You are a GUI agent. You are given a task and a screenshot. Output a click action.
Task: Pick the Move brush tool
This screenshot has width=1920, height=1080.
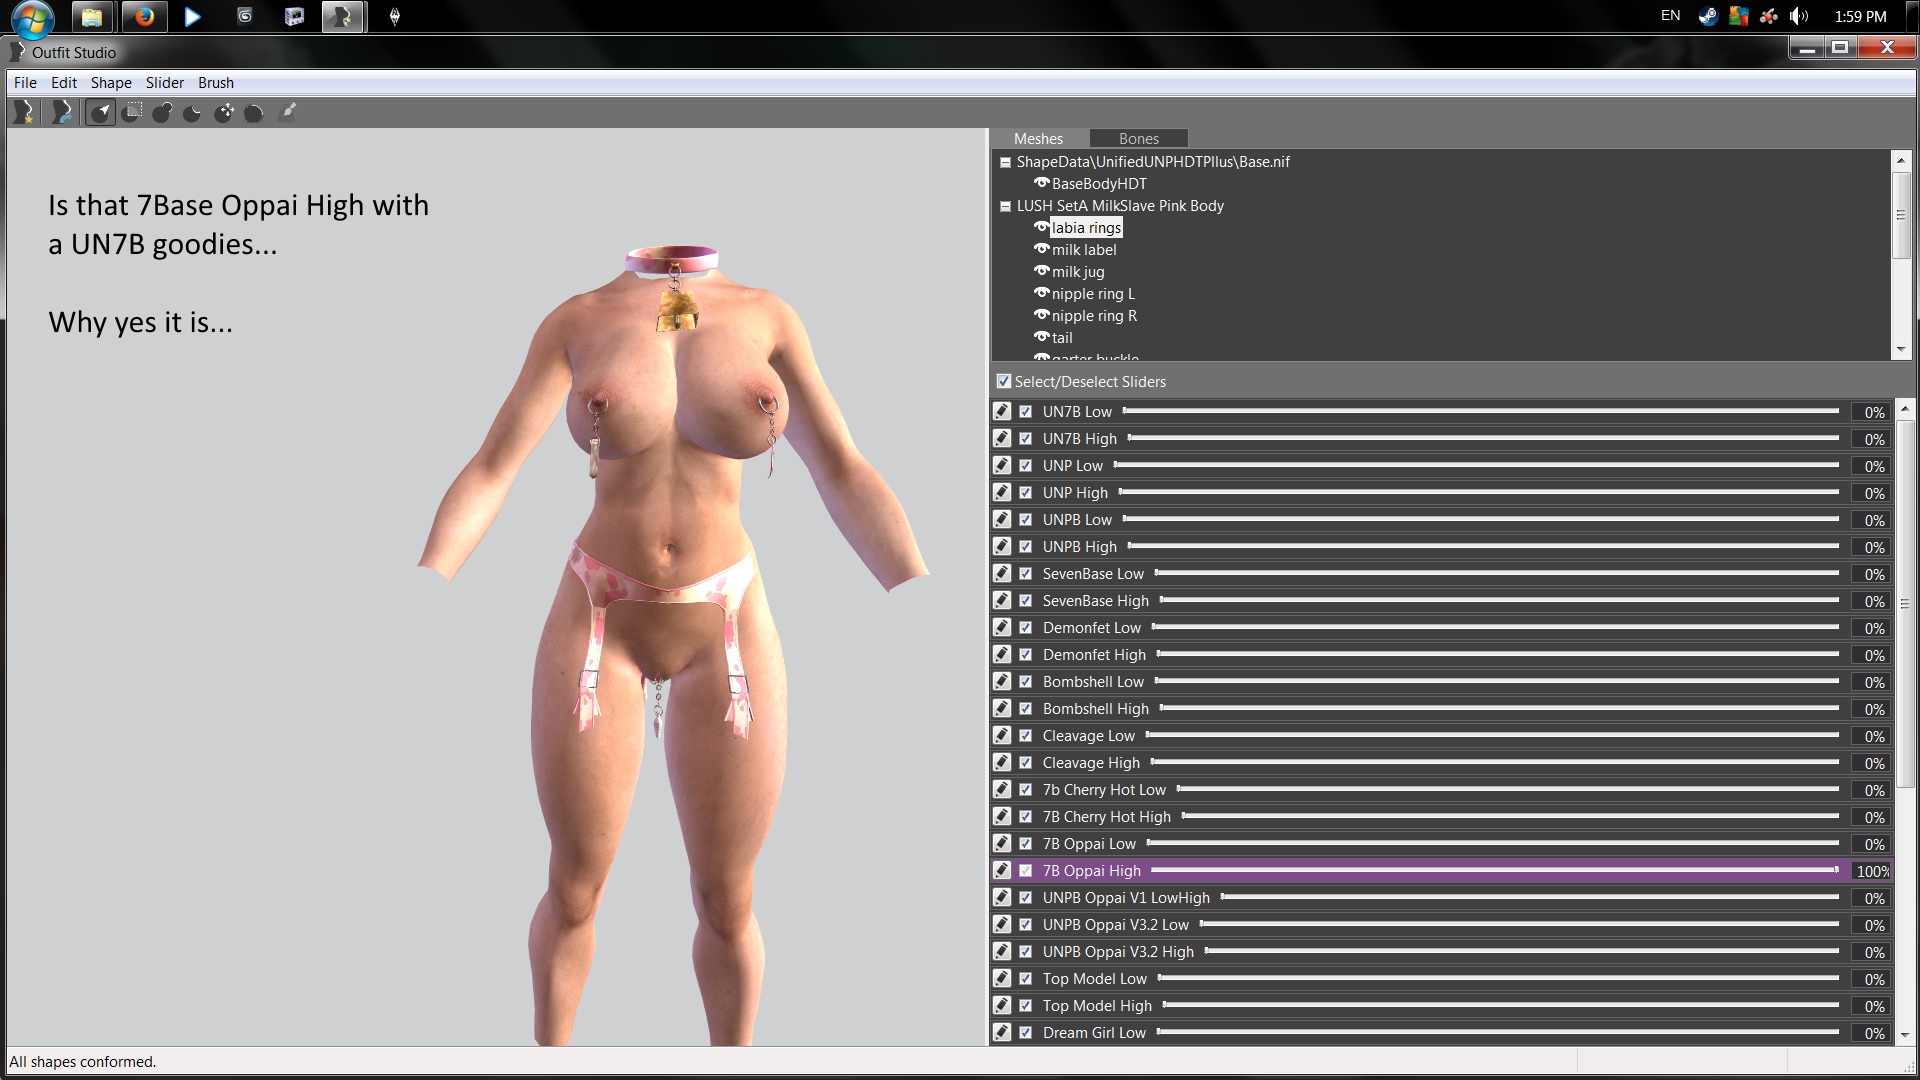click(x=224, y=113)
